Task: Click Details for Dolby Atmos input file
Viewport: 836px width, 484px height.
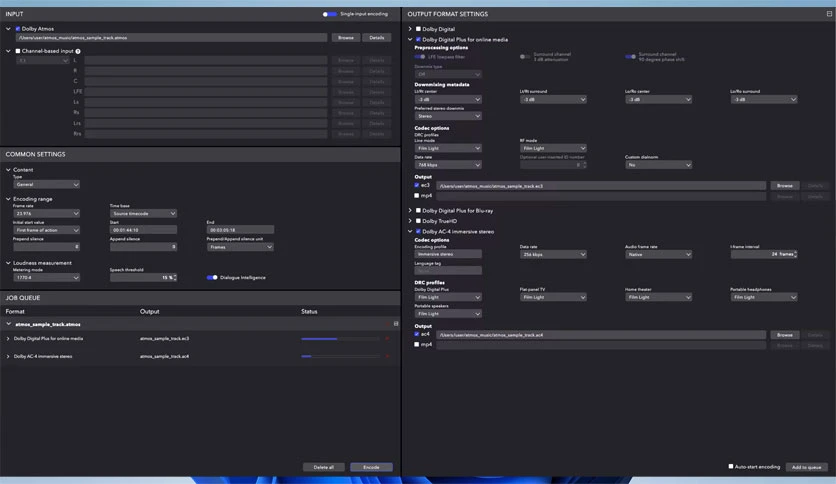Action: coord(376,37)
